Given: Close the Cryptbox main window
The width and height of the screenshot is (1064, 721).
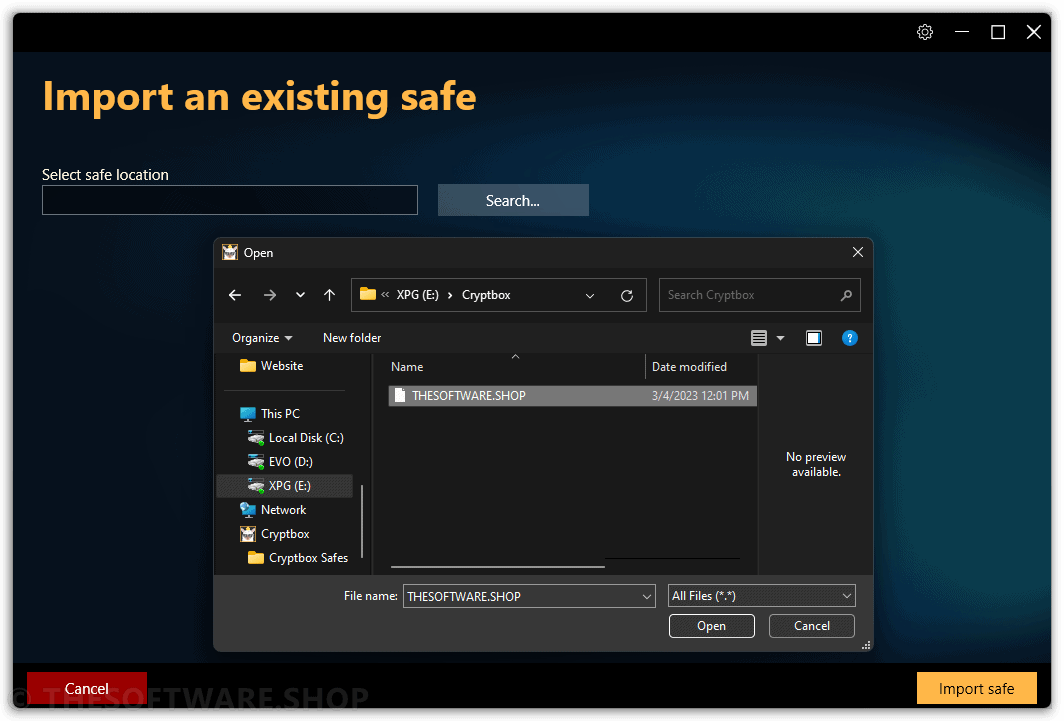Looking at the screenshot, I should coord(1033,32).
